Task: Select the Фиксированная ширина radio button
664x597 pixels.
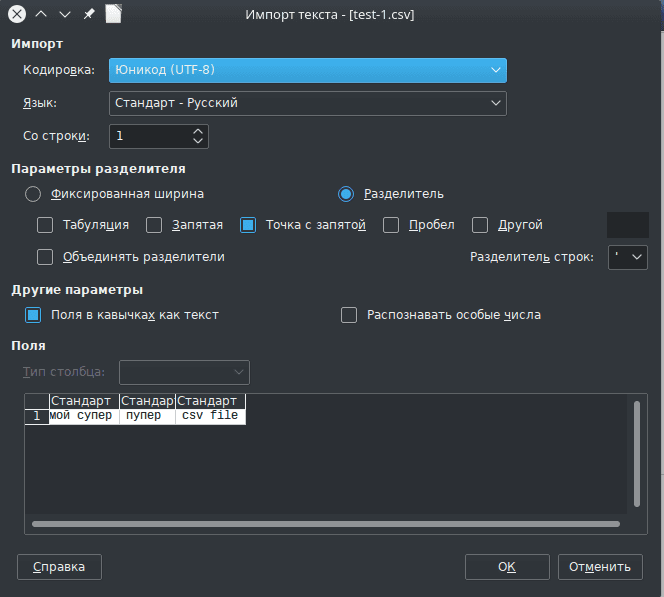Action: pos(33,194)
